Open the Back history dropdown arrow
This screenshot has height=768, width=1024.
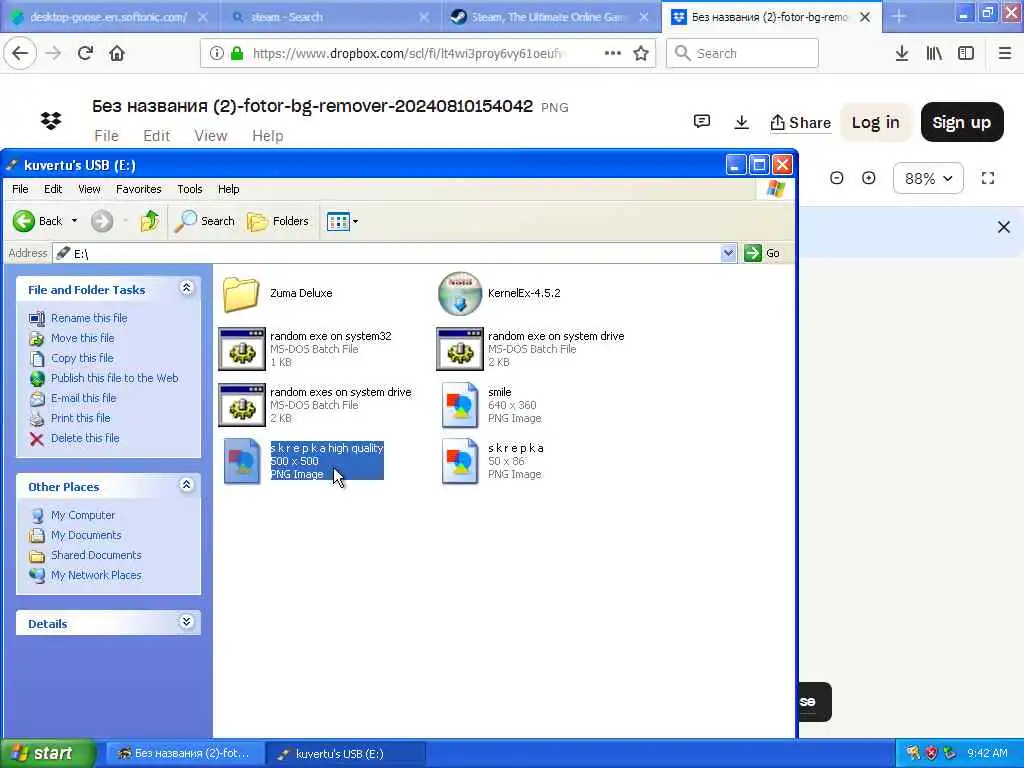pos(74,221)
